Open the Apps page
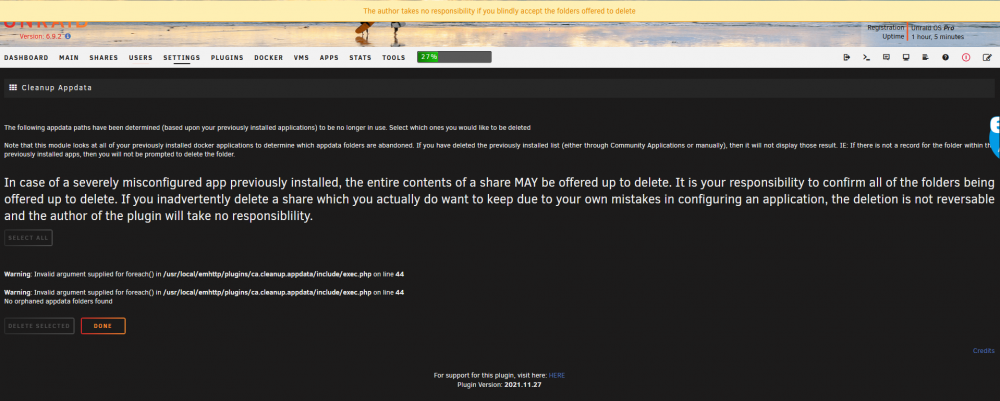 329,57
